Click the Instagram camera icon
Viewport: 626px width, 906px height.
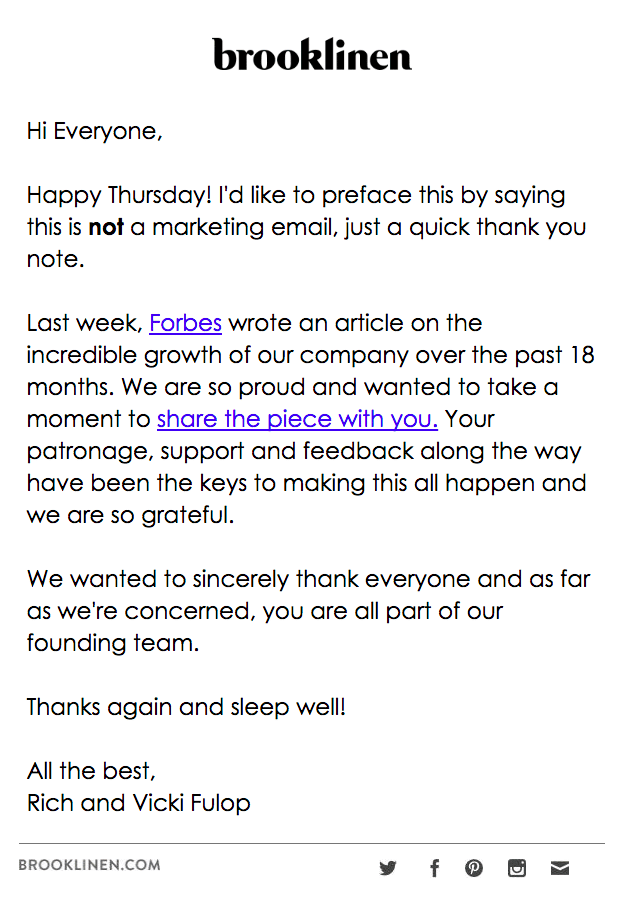[517, 868]
